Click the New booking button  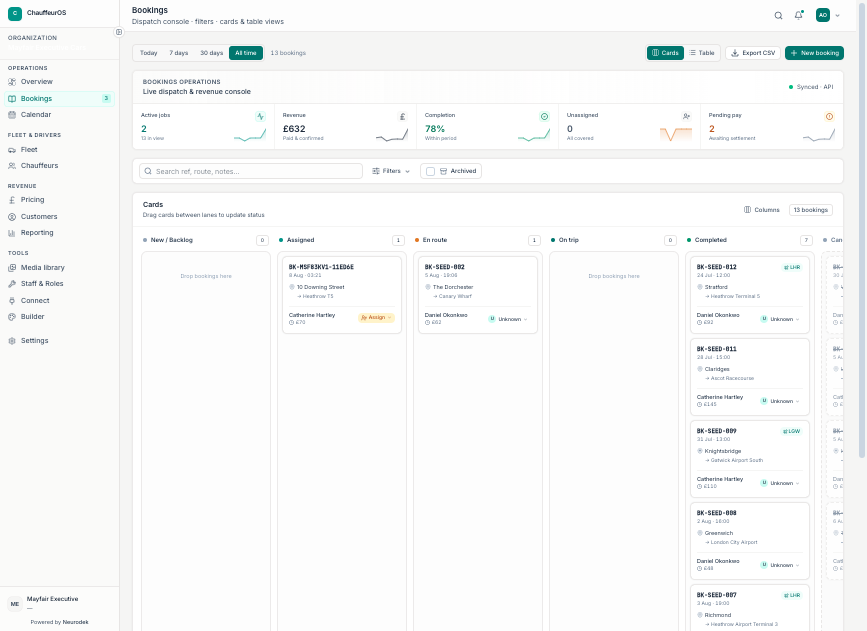click(x=814, y=53)
